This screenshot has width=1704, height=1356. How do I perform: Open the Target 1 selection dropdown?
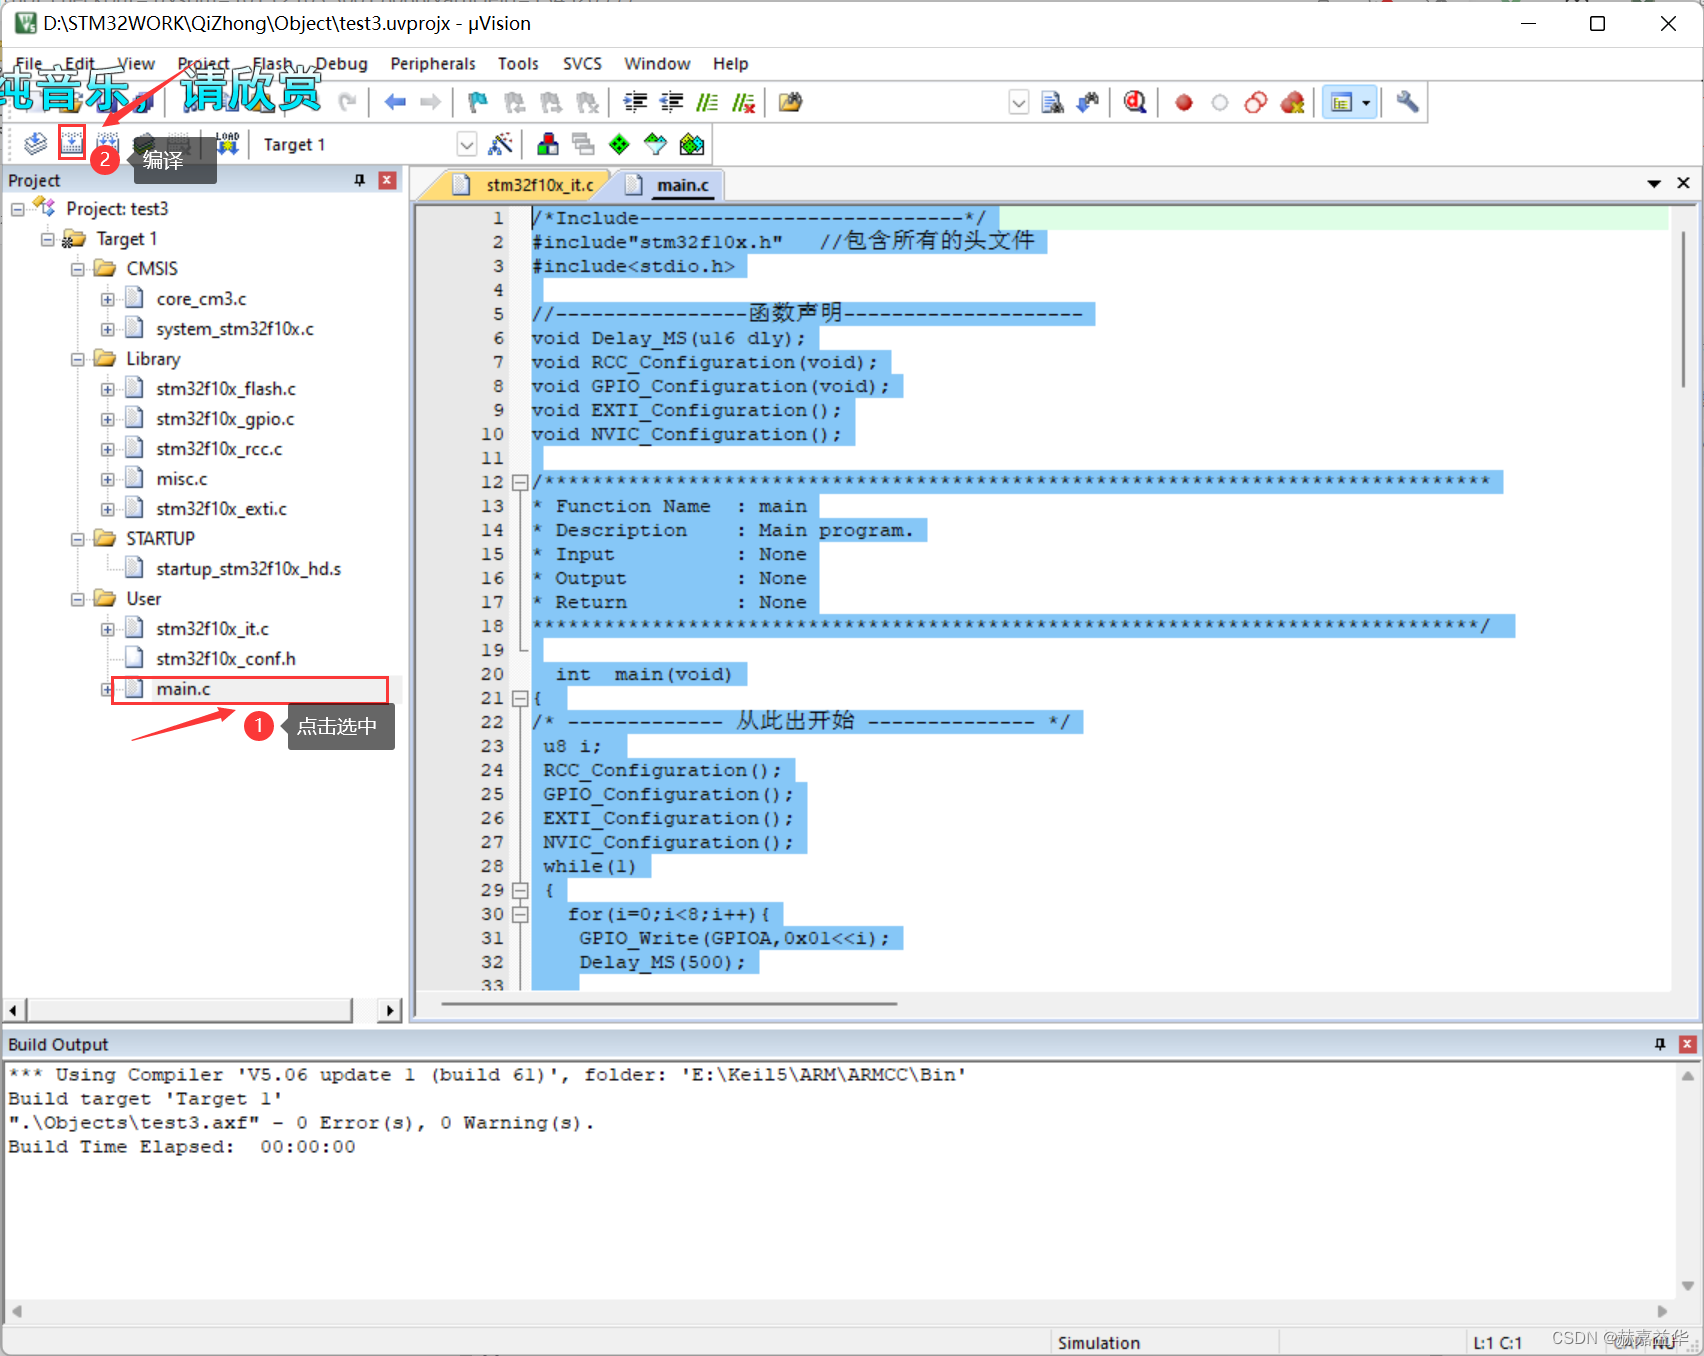[466, 144]
